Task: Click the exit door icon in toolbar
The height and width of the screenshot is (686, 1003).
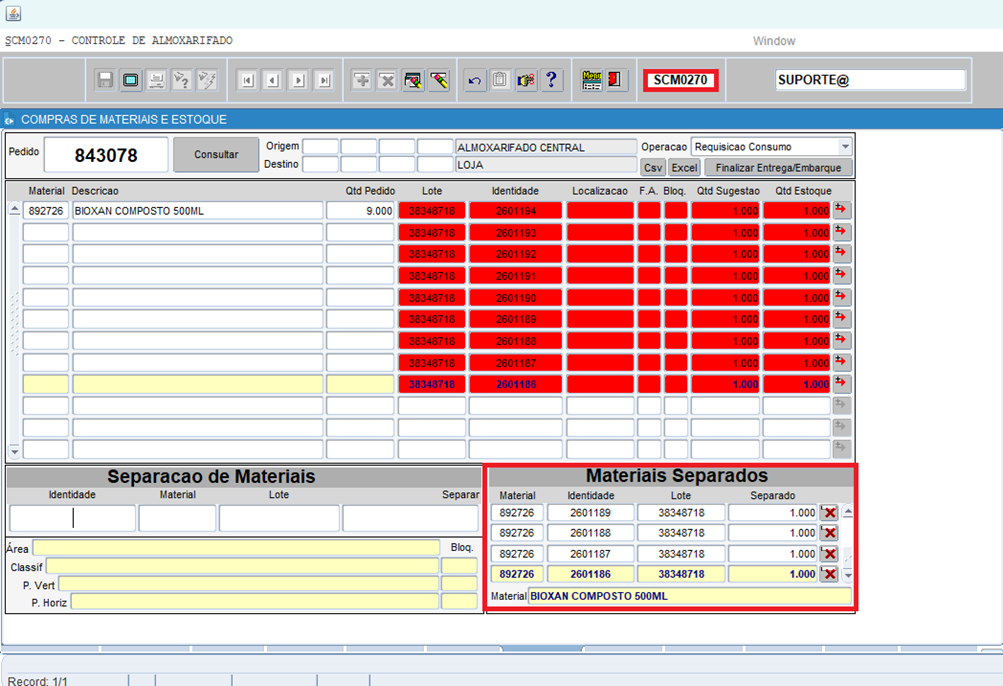Action: point(616,80)
